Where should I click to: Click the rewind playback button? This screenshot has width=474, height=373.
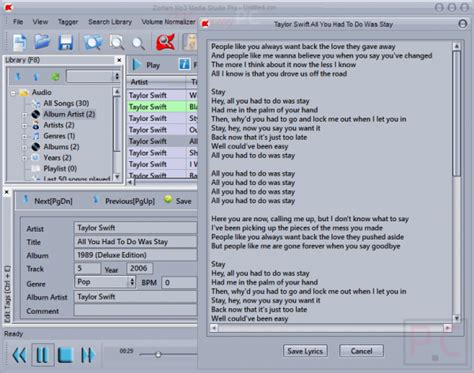19,355
